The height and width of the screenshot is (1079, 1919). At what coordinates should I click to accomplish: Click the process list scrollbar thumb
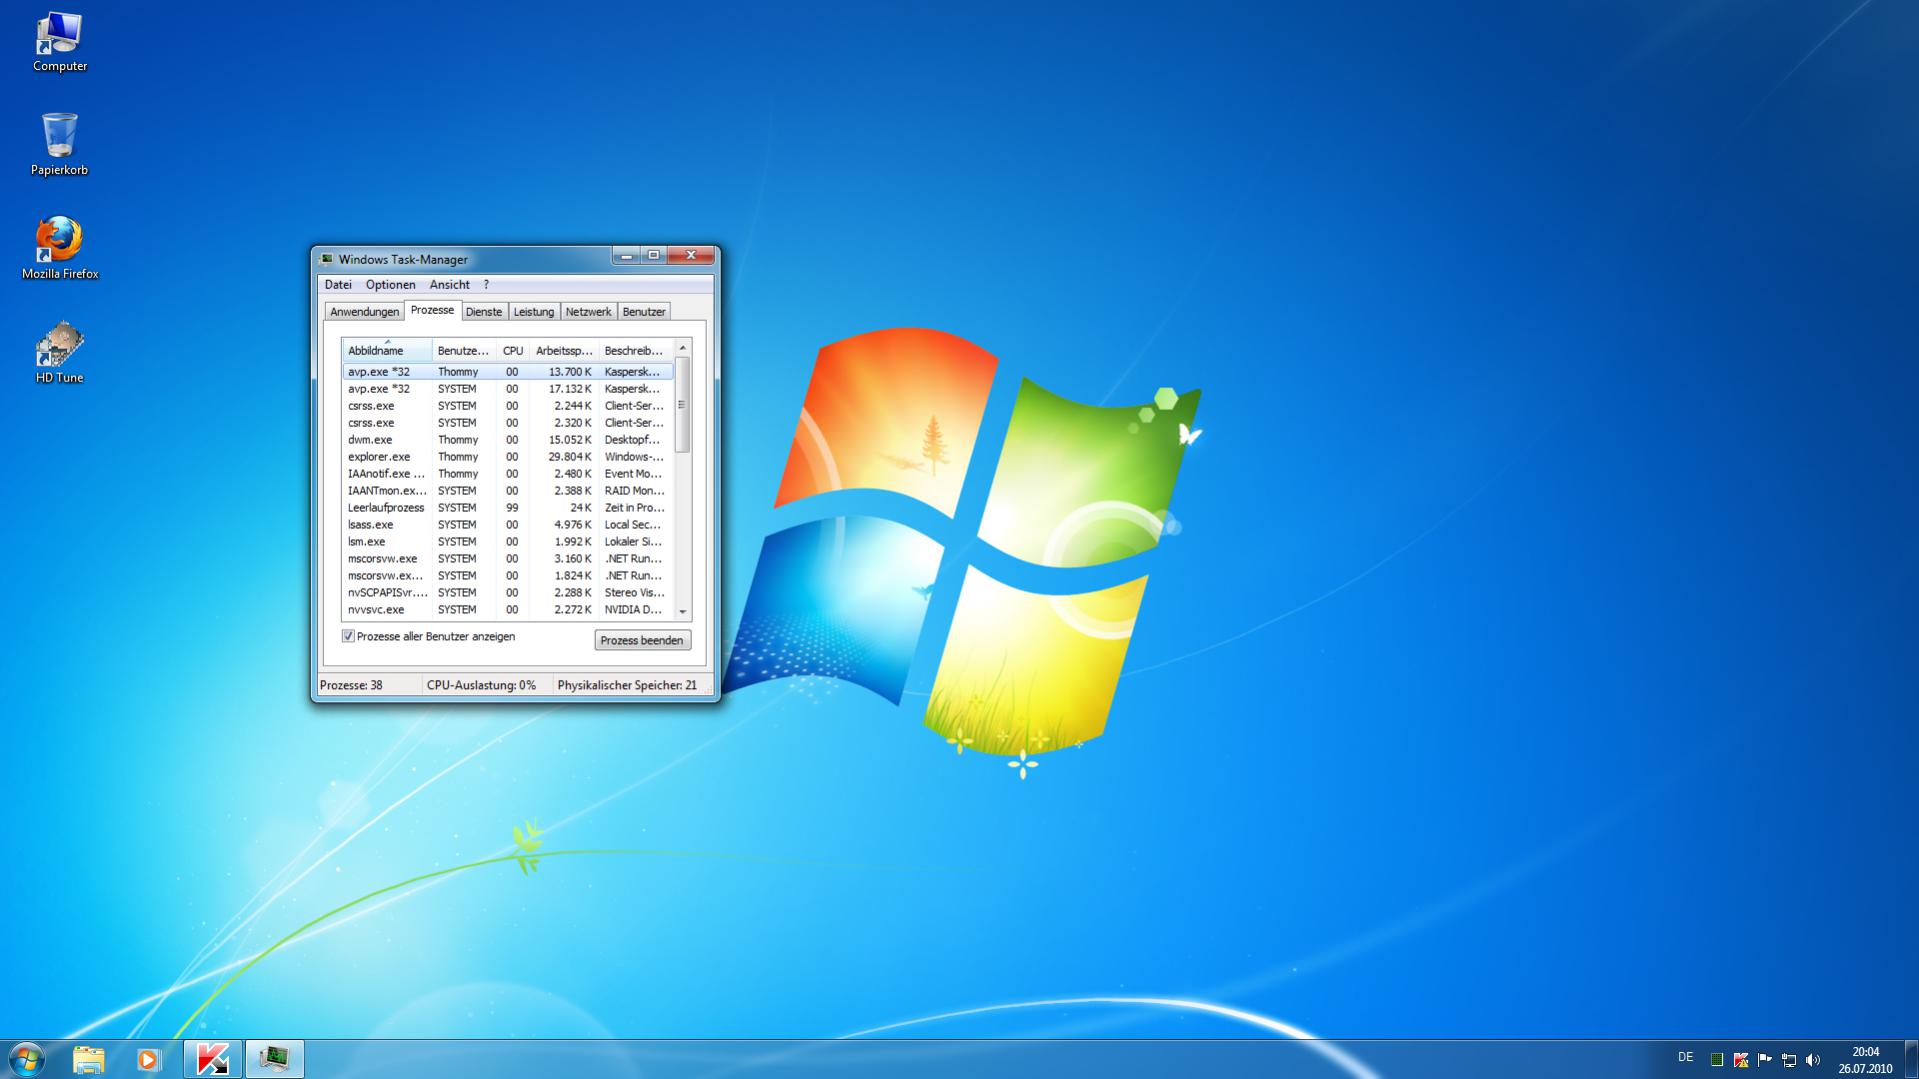point(683,404)
